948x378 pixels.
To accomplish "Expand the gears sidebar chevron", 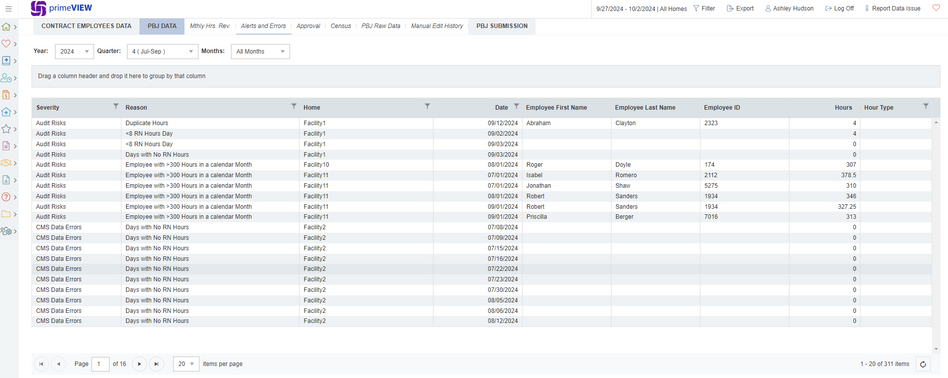I will click(15, 231).
